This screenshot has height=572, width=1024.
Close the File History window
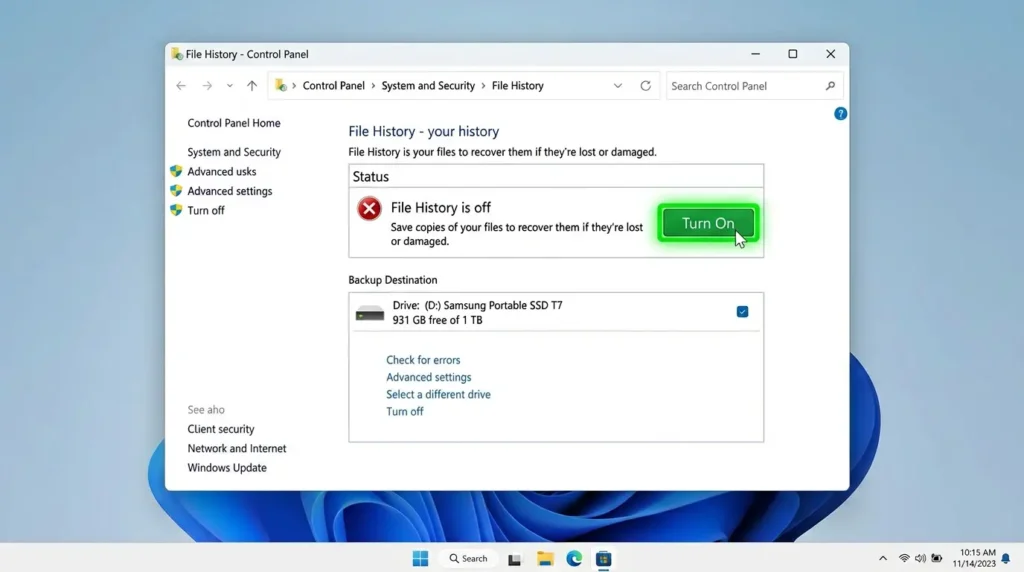[831, 54]
